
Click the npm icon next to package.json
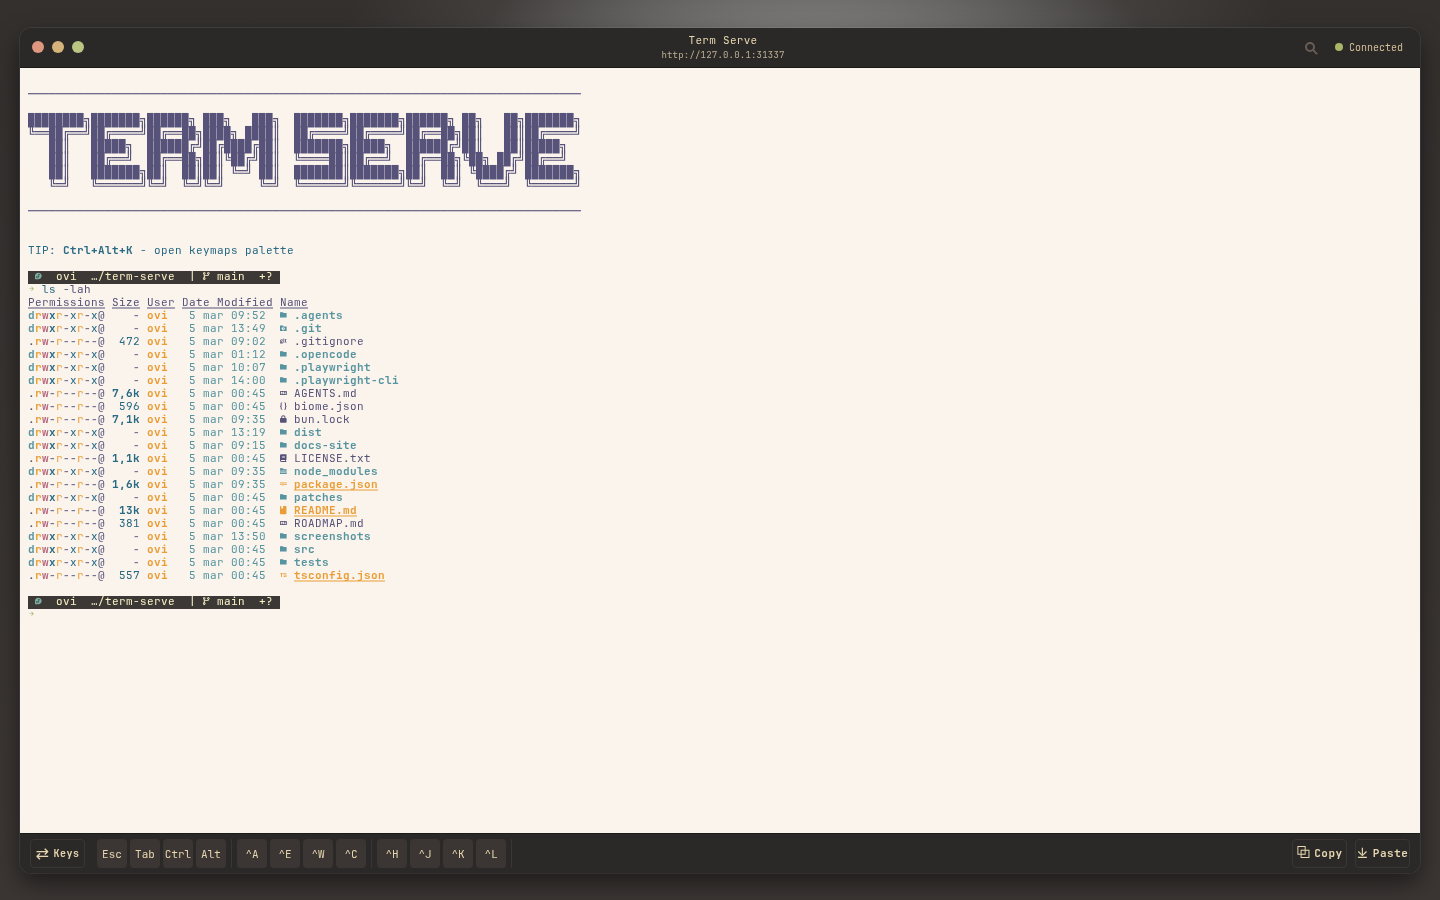point(284,484)
